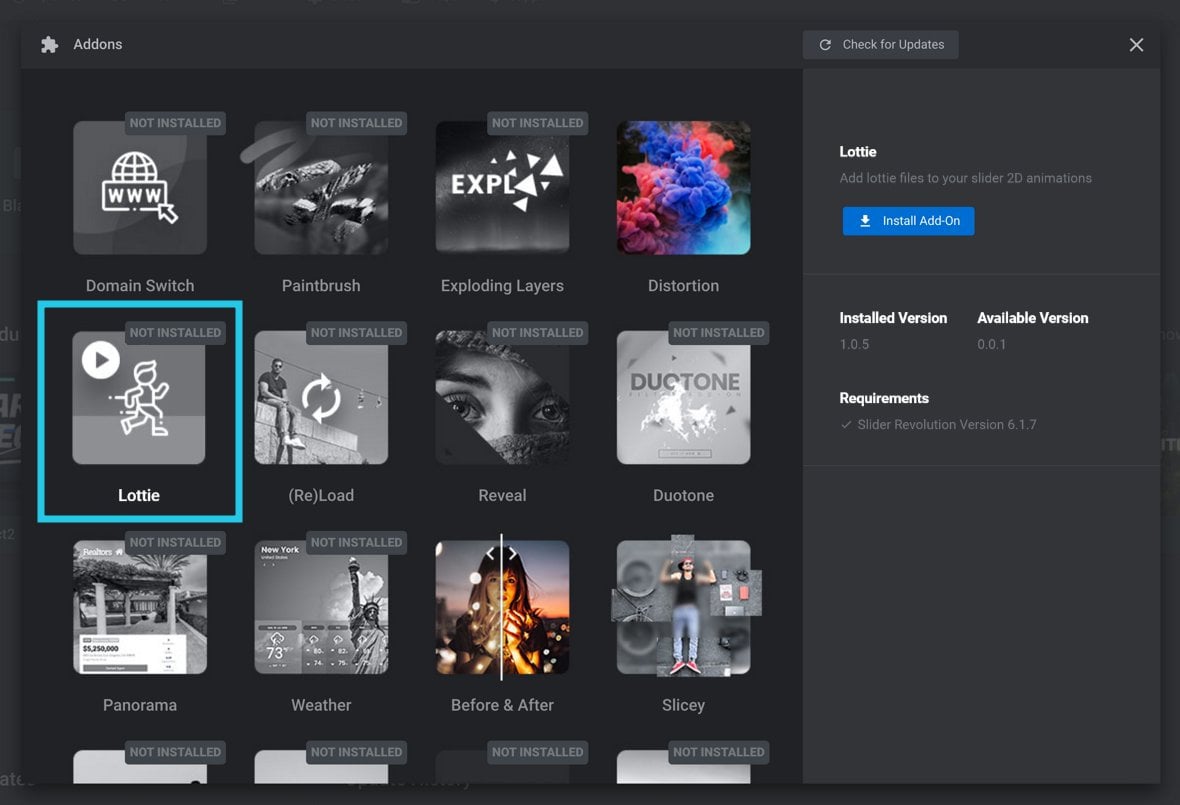Click the Reveal label
This screenshot has width=1180, height=805.
(503, 496)
